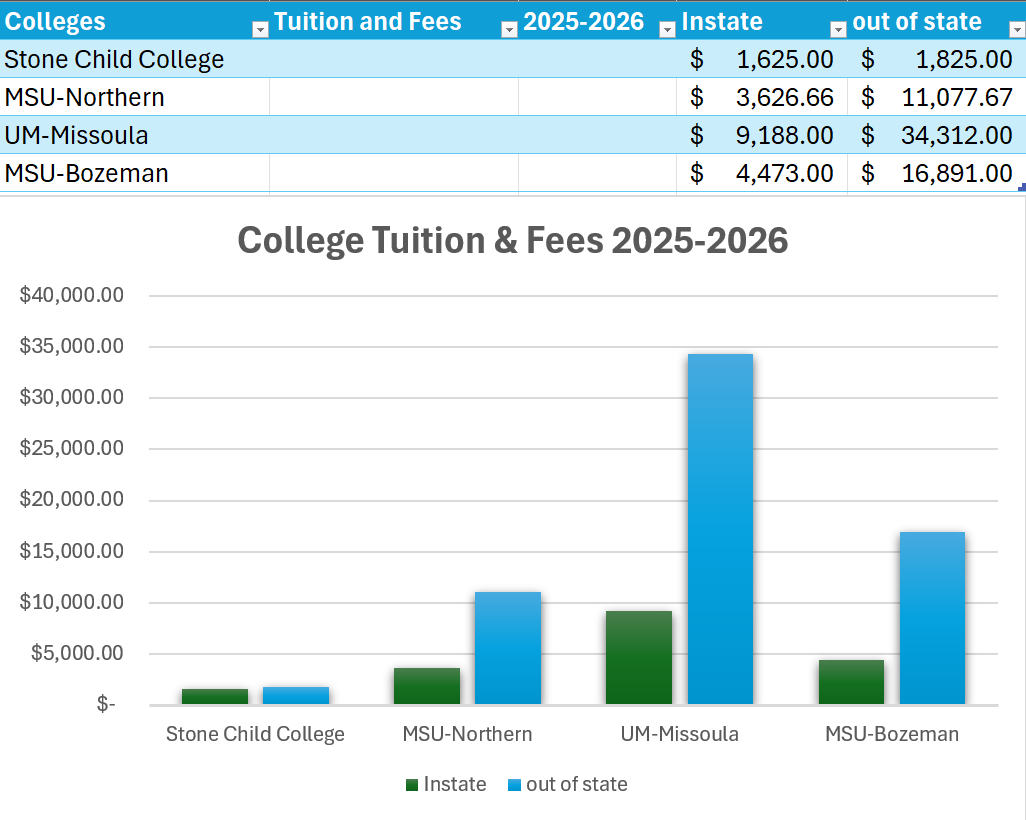Select the Tuition and Fees header text
The height and width of the screenshot is (820, 1026).
coord(368,22)
